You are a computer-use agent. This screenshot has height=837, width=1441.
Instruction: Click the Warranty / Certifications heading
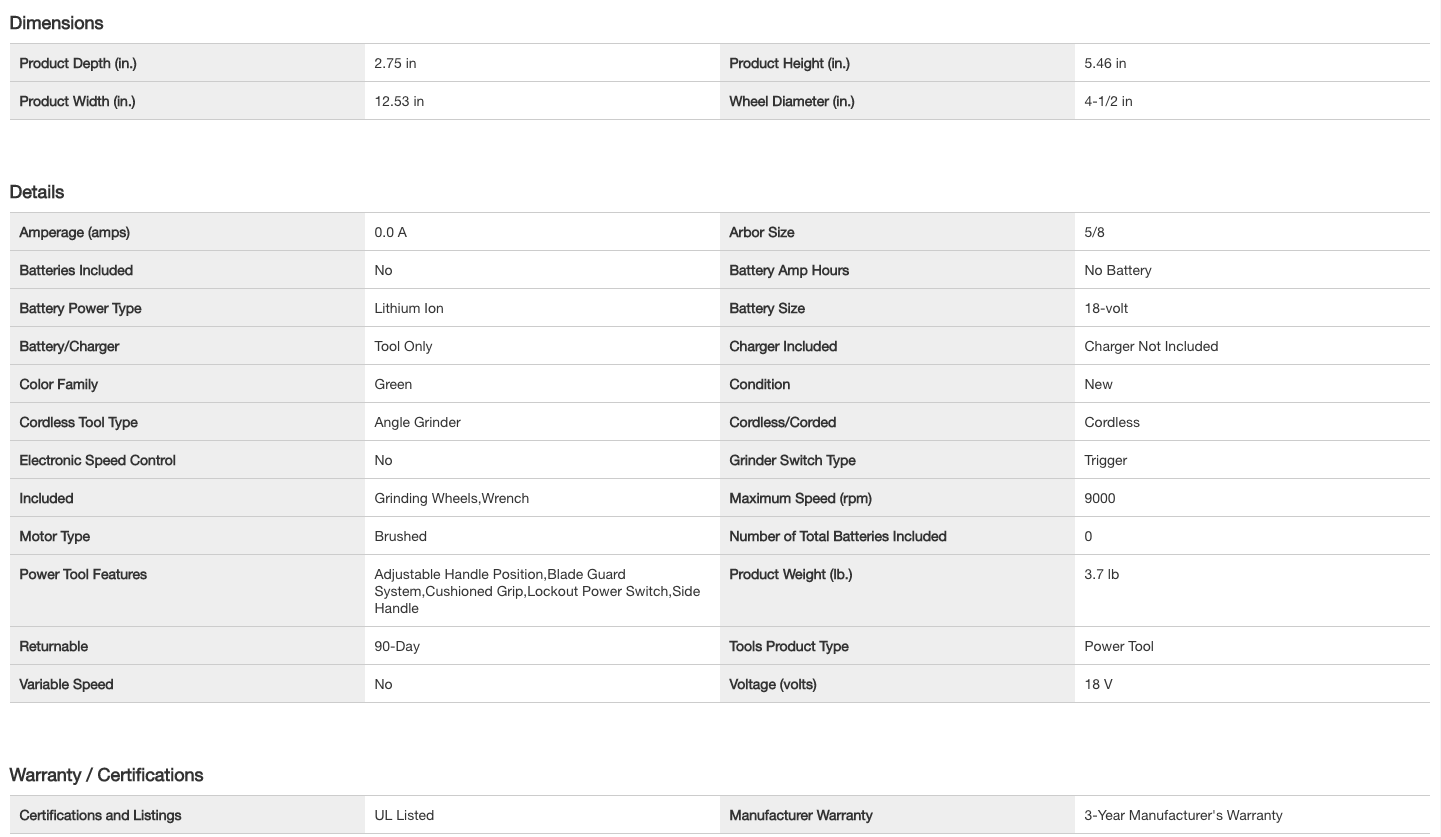click(x=106, y=775)
